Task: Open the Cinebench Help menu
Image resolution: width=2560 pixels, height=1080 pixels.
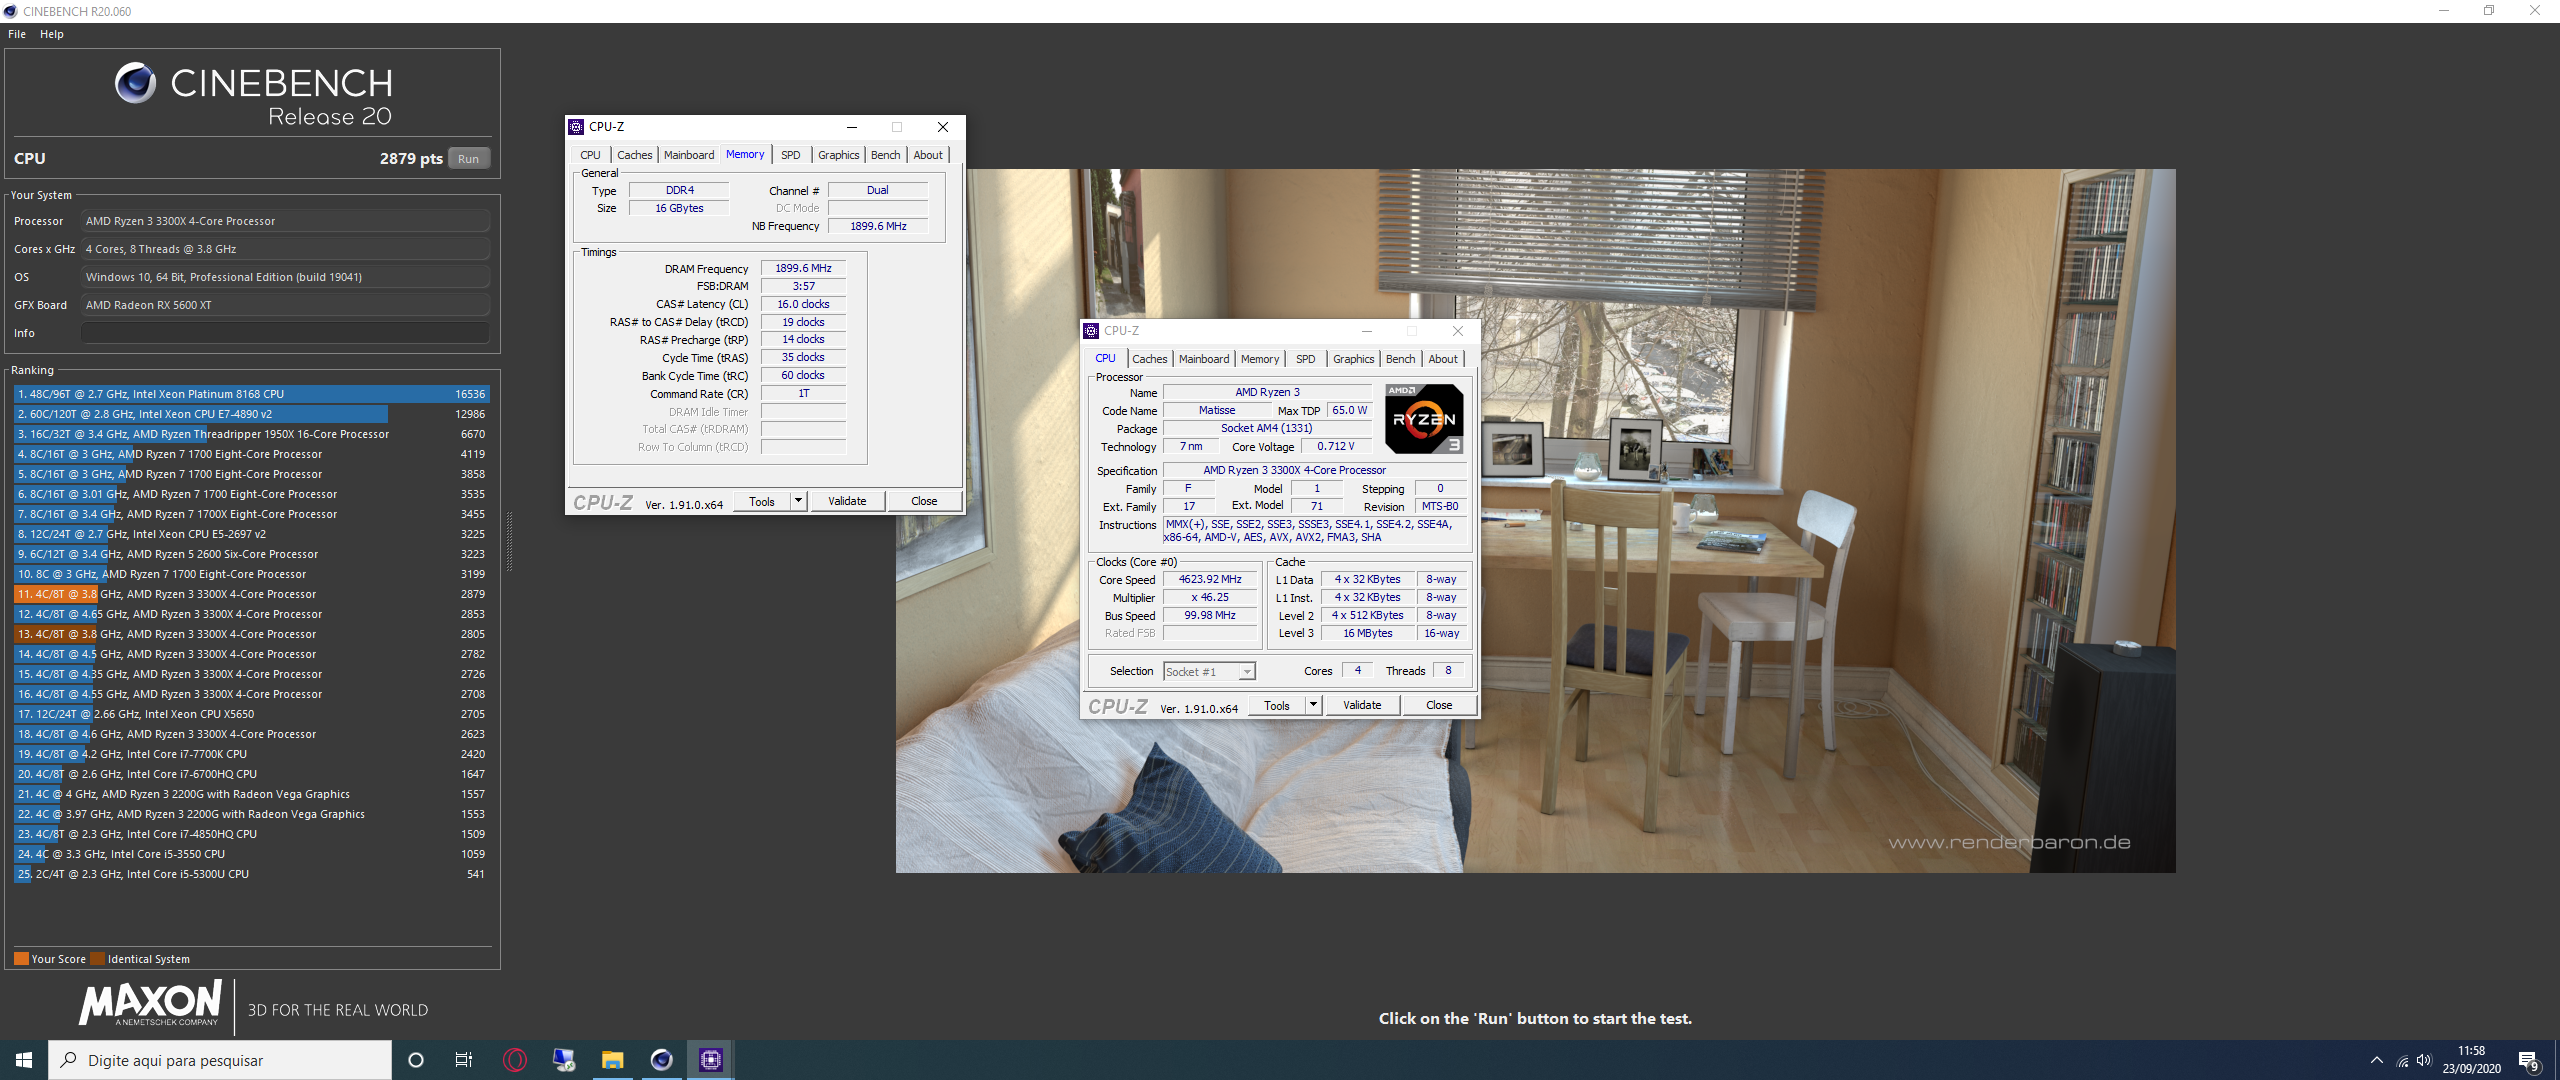Action: [x=52, y=34]
